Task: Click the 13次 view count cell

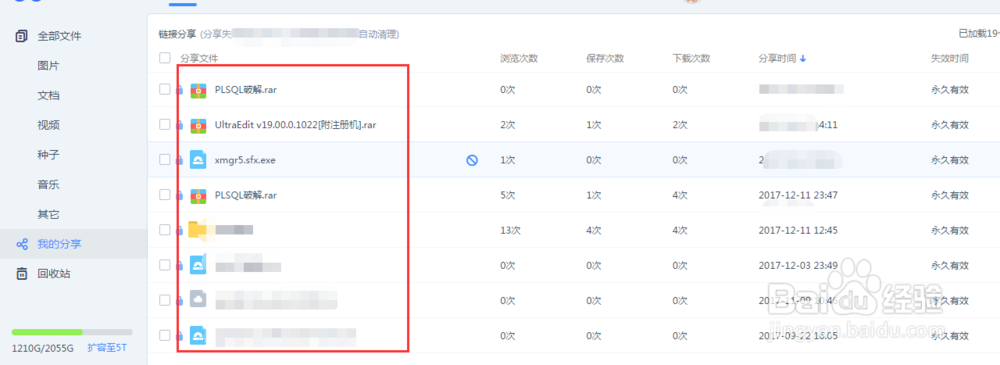Action: [x=511, y=230]
